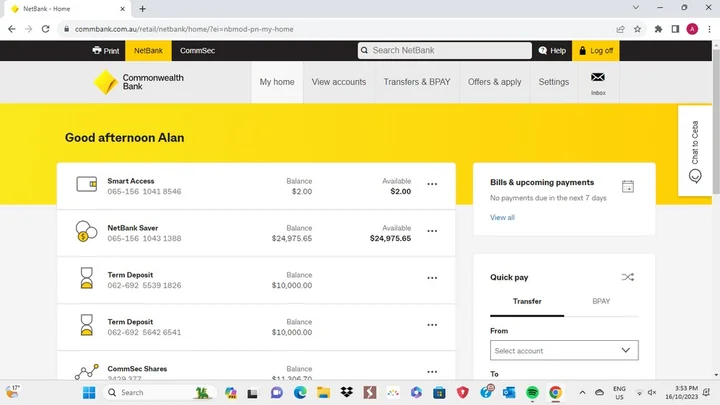The image size is (720, 405).
Task: Open more options for Term Deposit 5539 1826
Action: coord(432,278)
